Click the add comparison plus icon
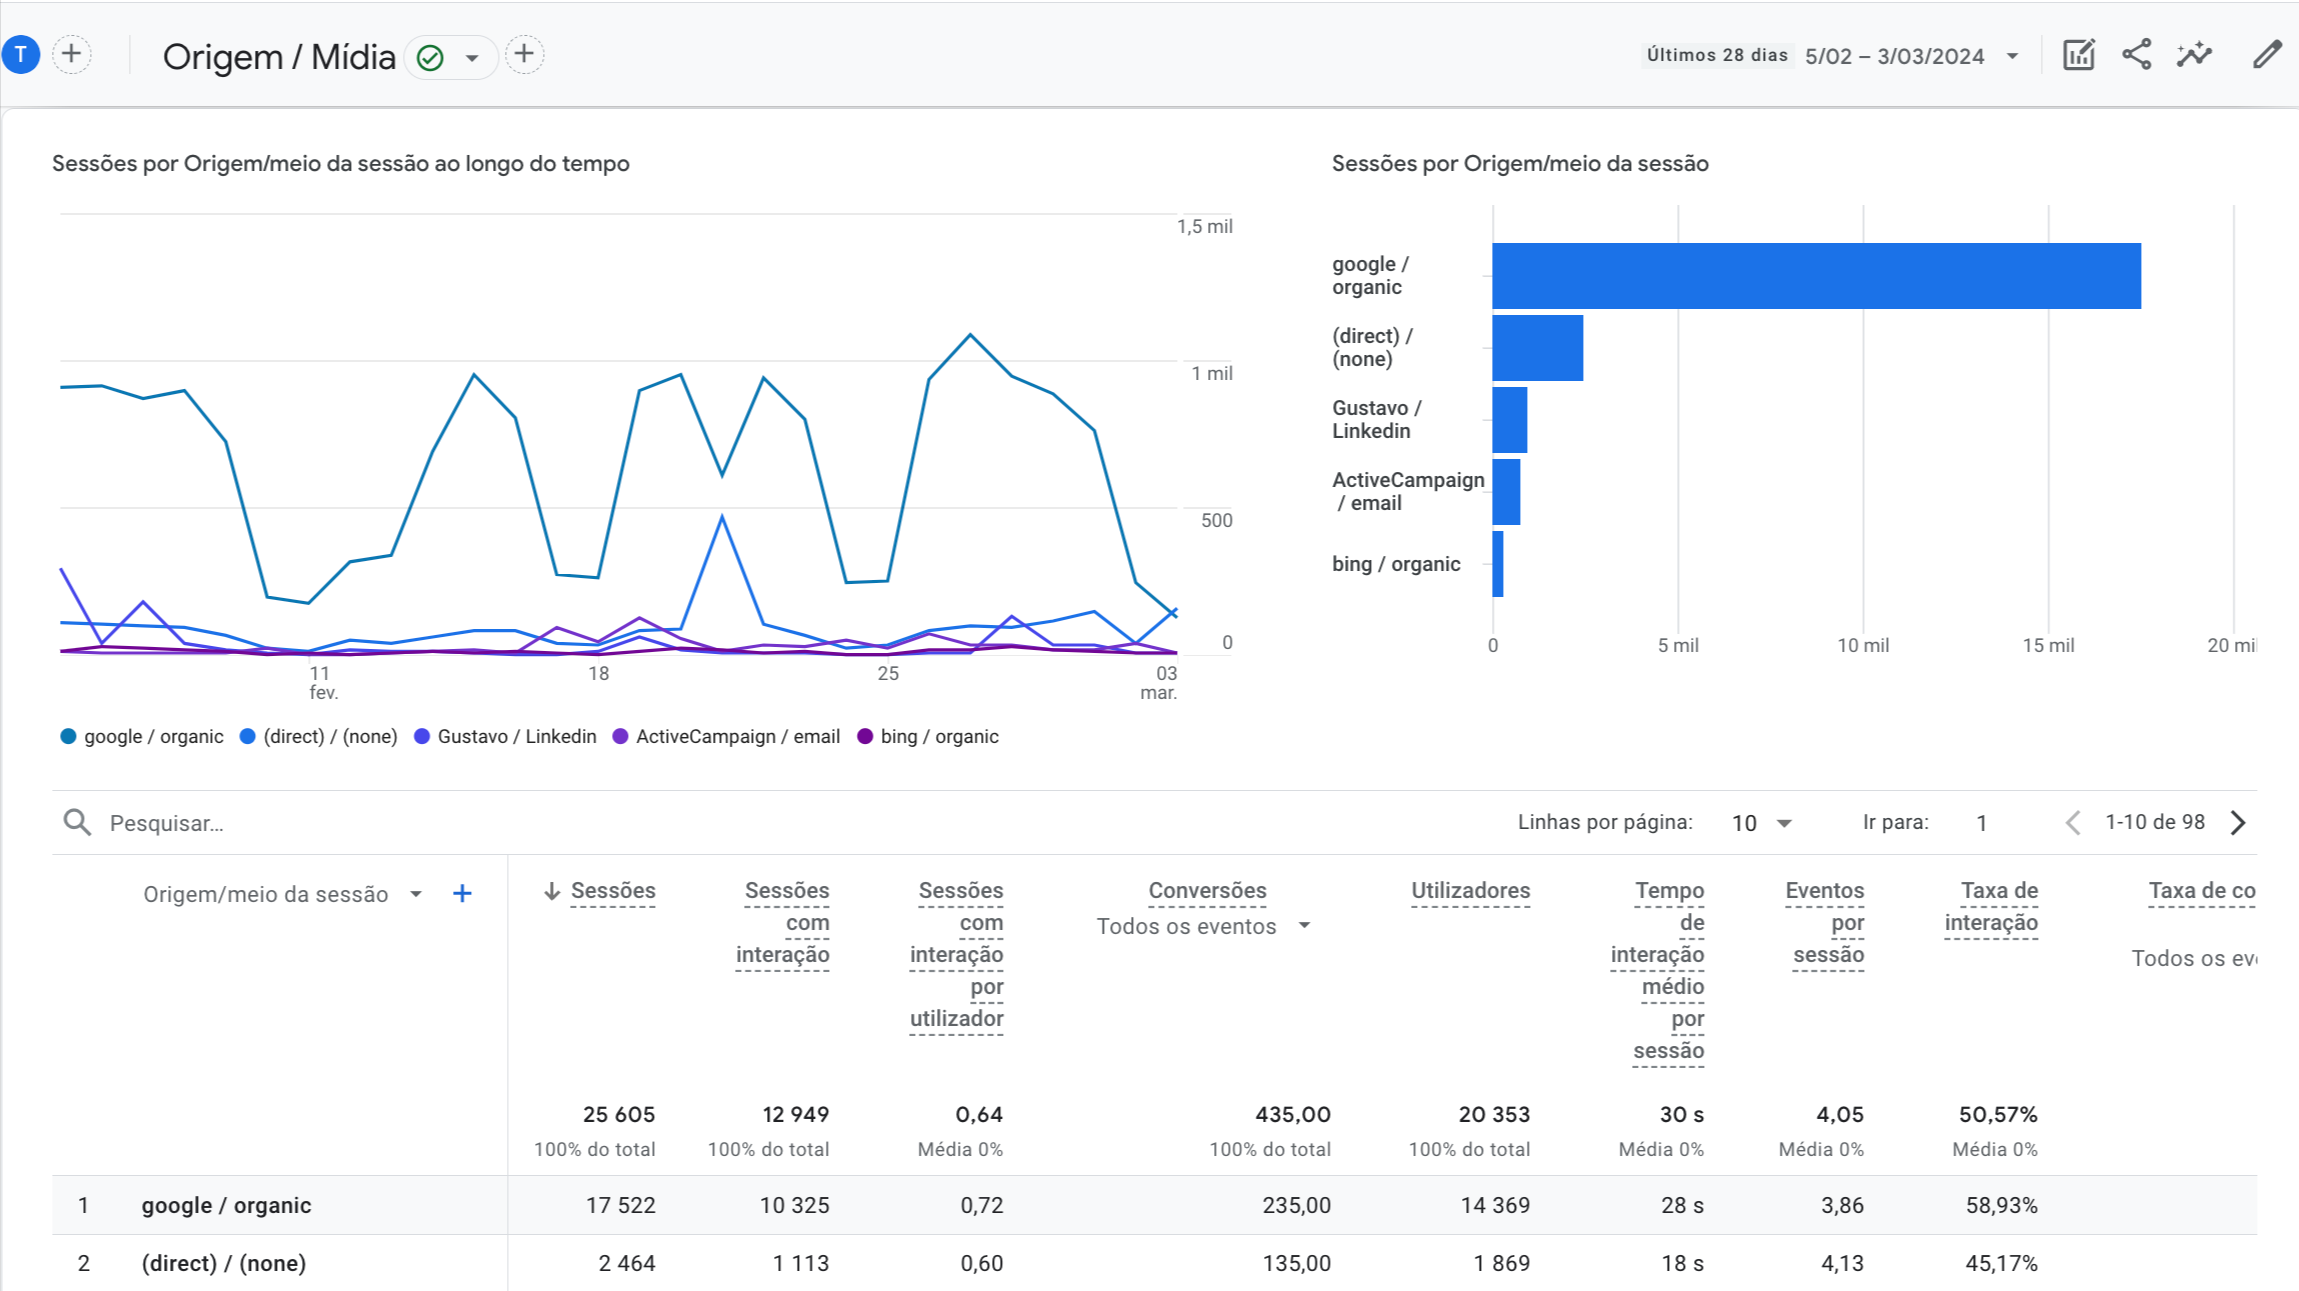The width and height of the screenshot is (2299, 1291). 71,54
